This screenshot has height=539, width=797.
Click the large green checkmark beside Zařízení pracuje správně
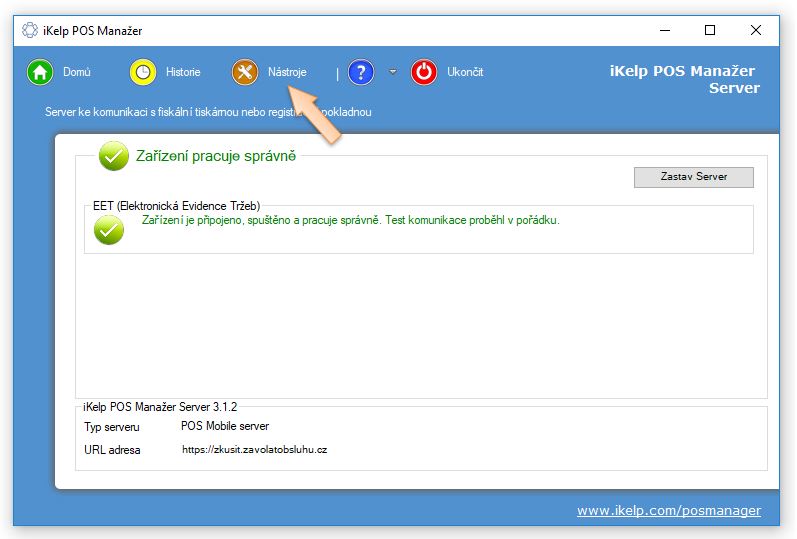tap(113, 157)
